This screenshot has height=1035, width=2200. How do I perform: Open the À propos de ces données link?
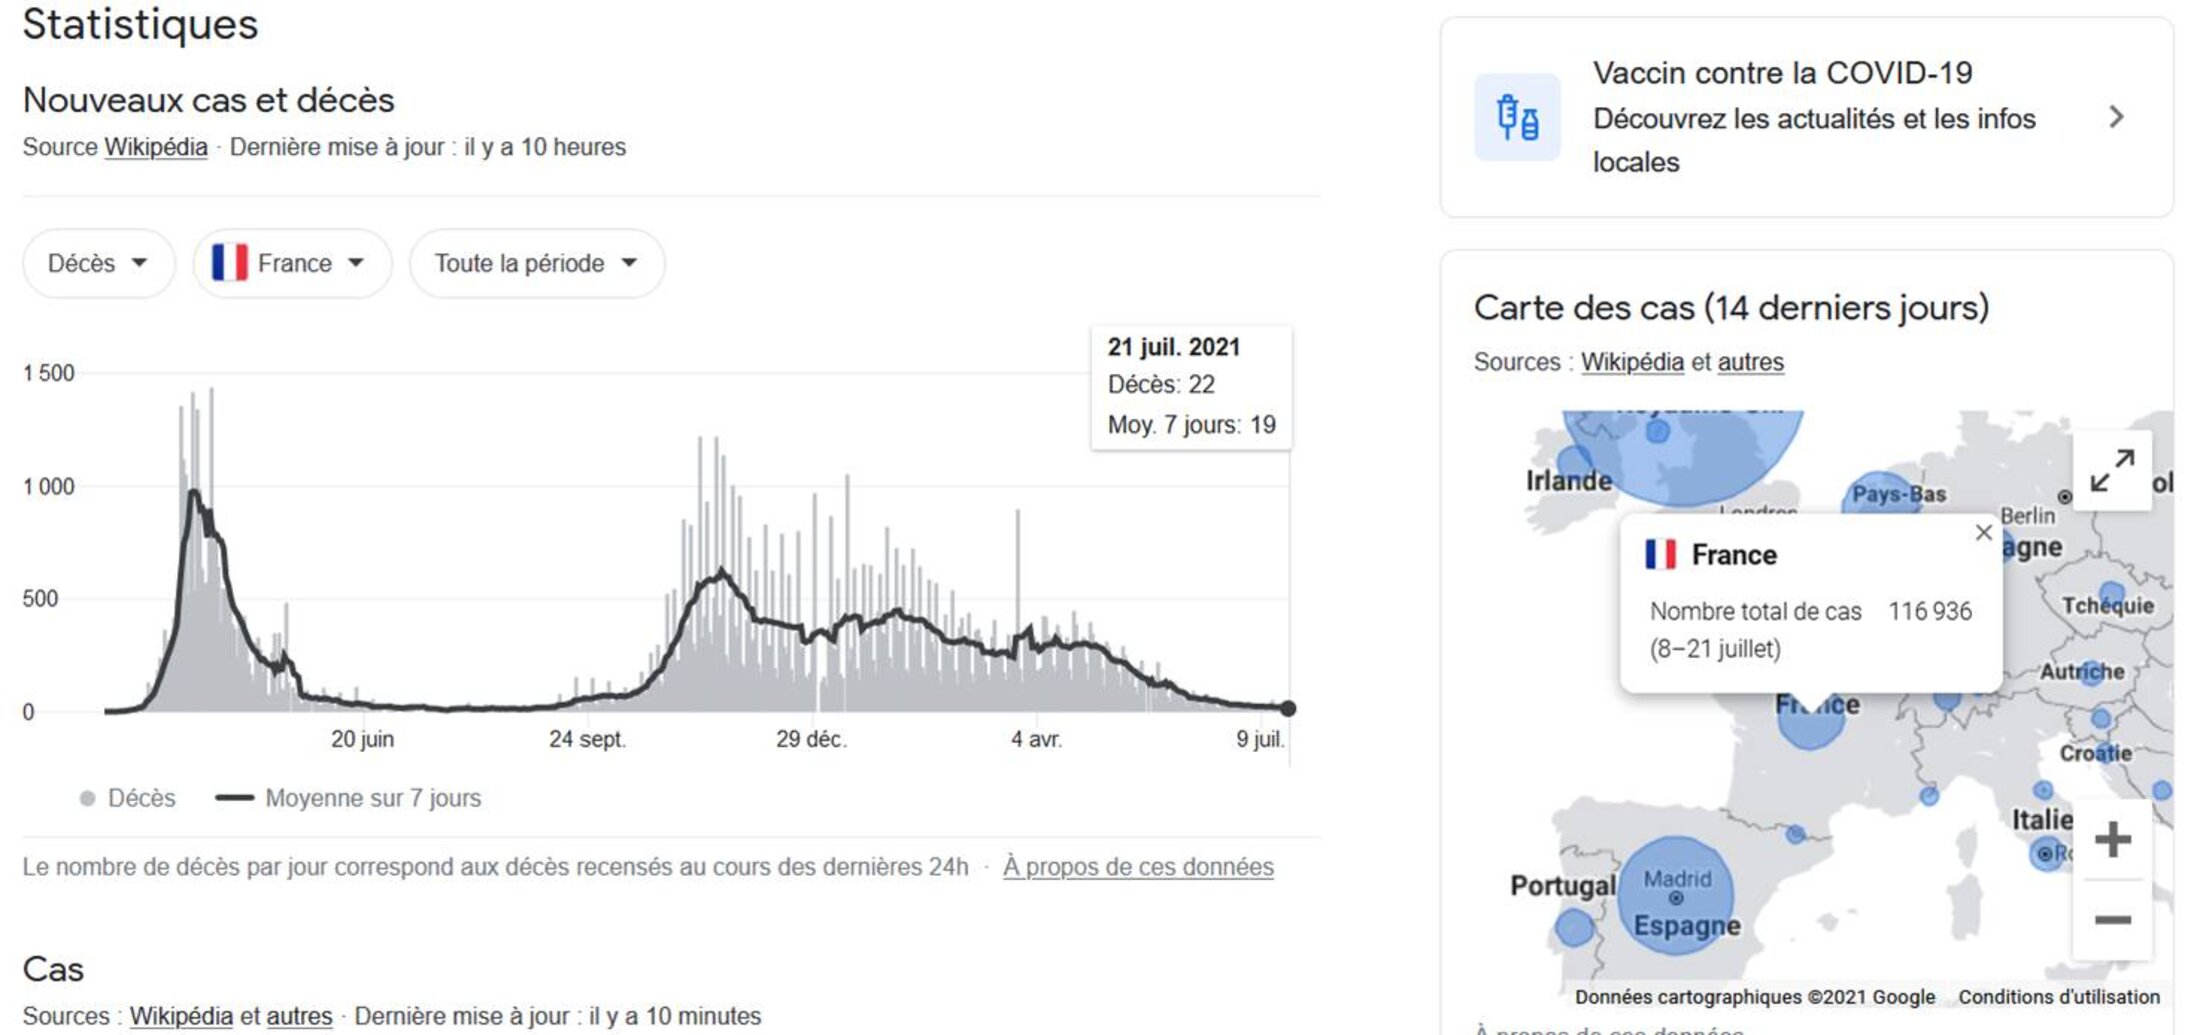click(1138, 867)
